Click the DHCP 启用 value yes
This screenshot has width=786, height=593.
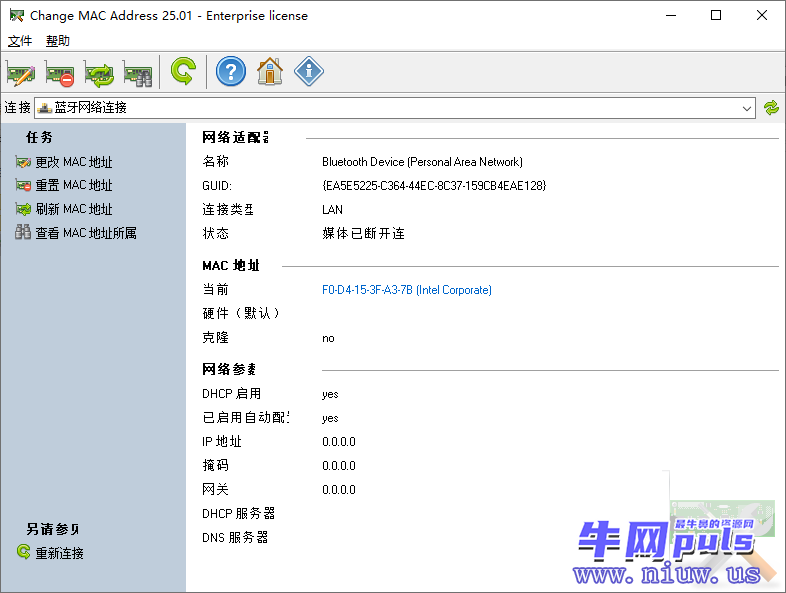pos(330,394)
